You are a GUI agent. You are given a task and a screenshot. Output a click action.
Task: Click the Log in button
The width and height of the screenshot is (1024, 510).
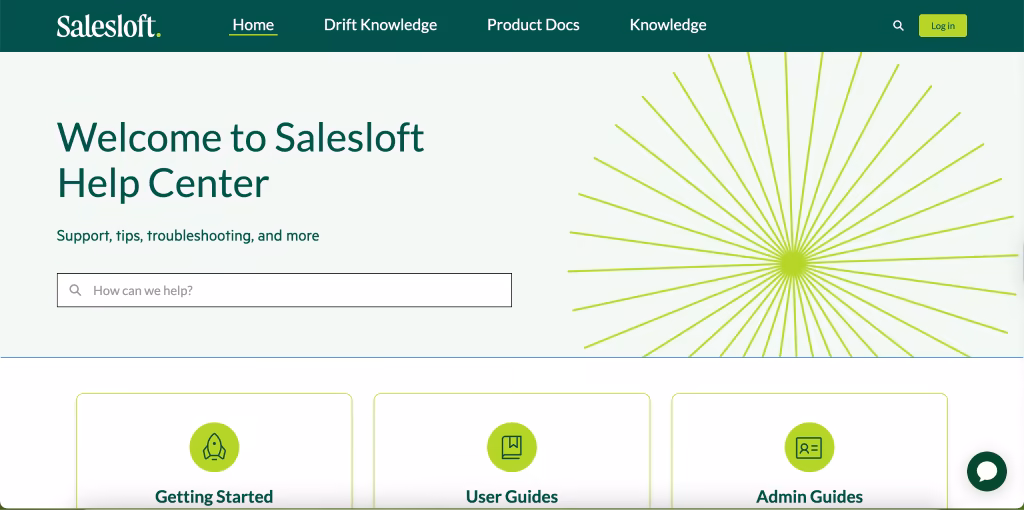[x=942, y=26]
